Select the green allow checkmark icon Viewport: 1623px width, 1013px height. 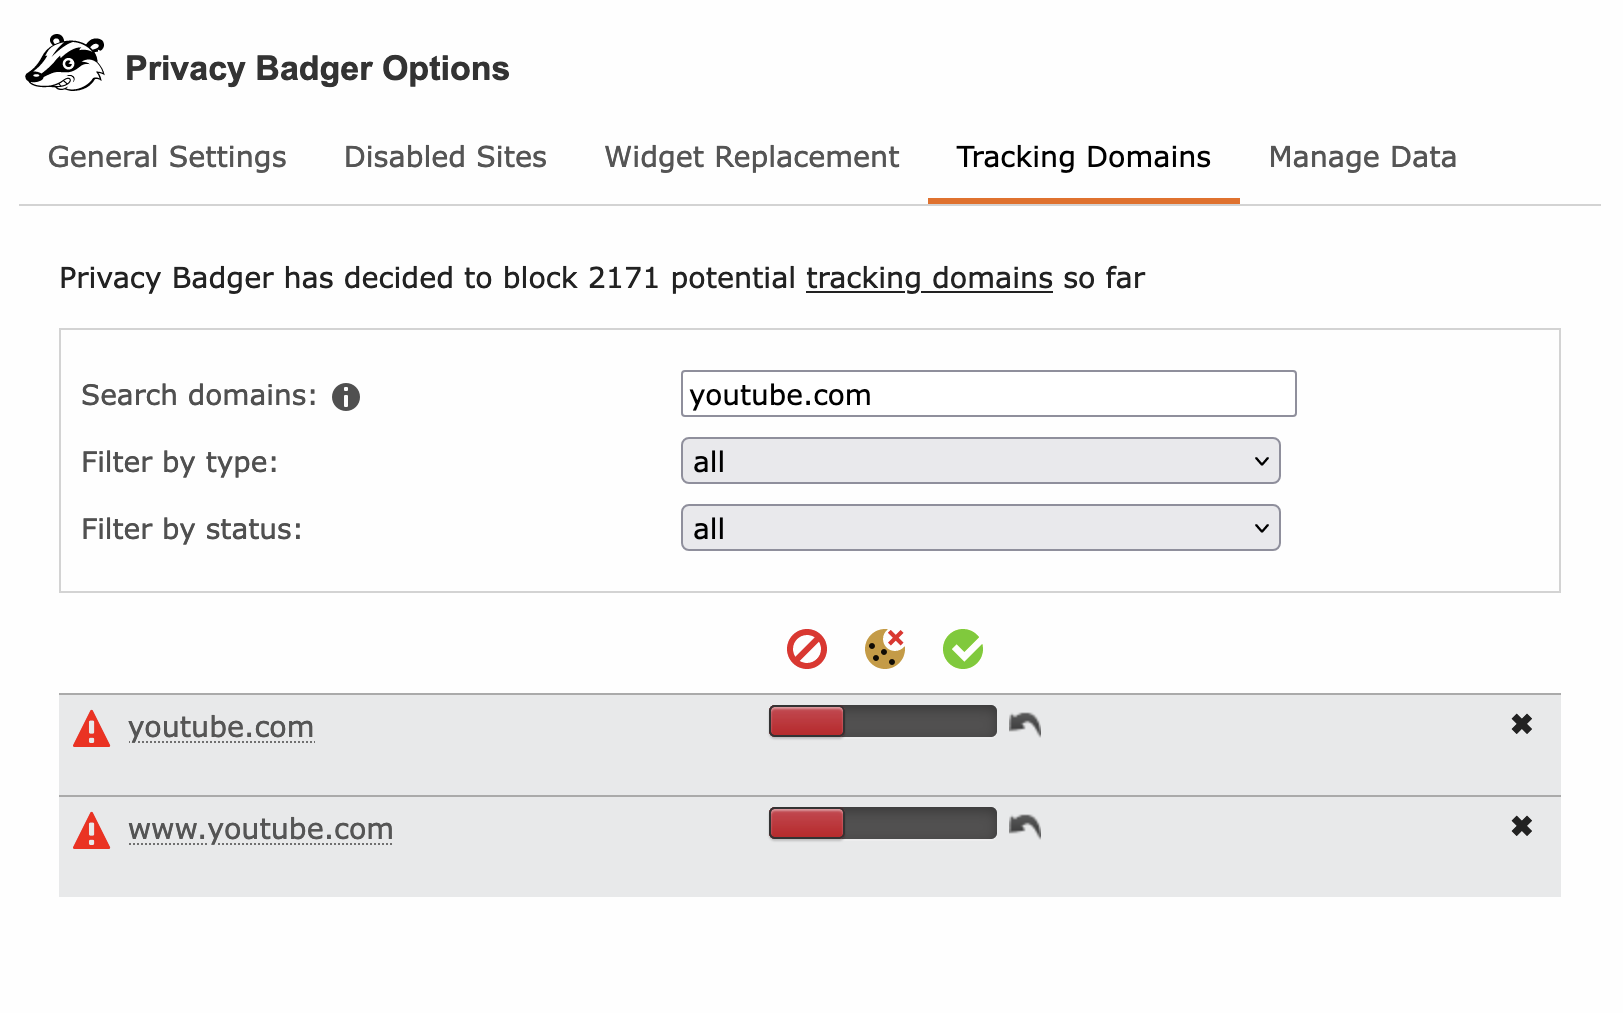pyautogui.click(x=961, y=649)
